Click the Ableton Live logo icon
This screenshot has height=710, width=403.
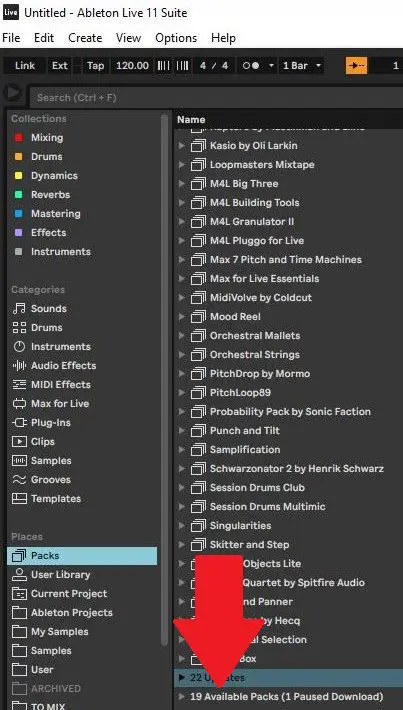click(x=10, y=12)
